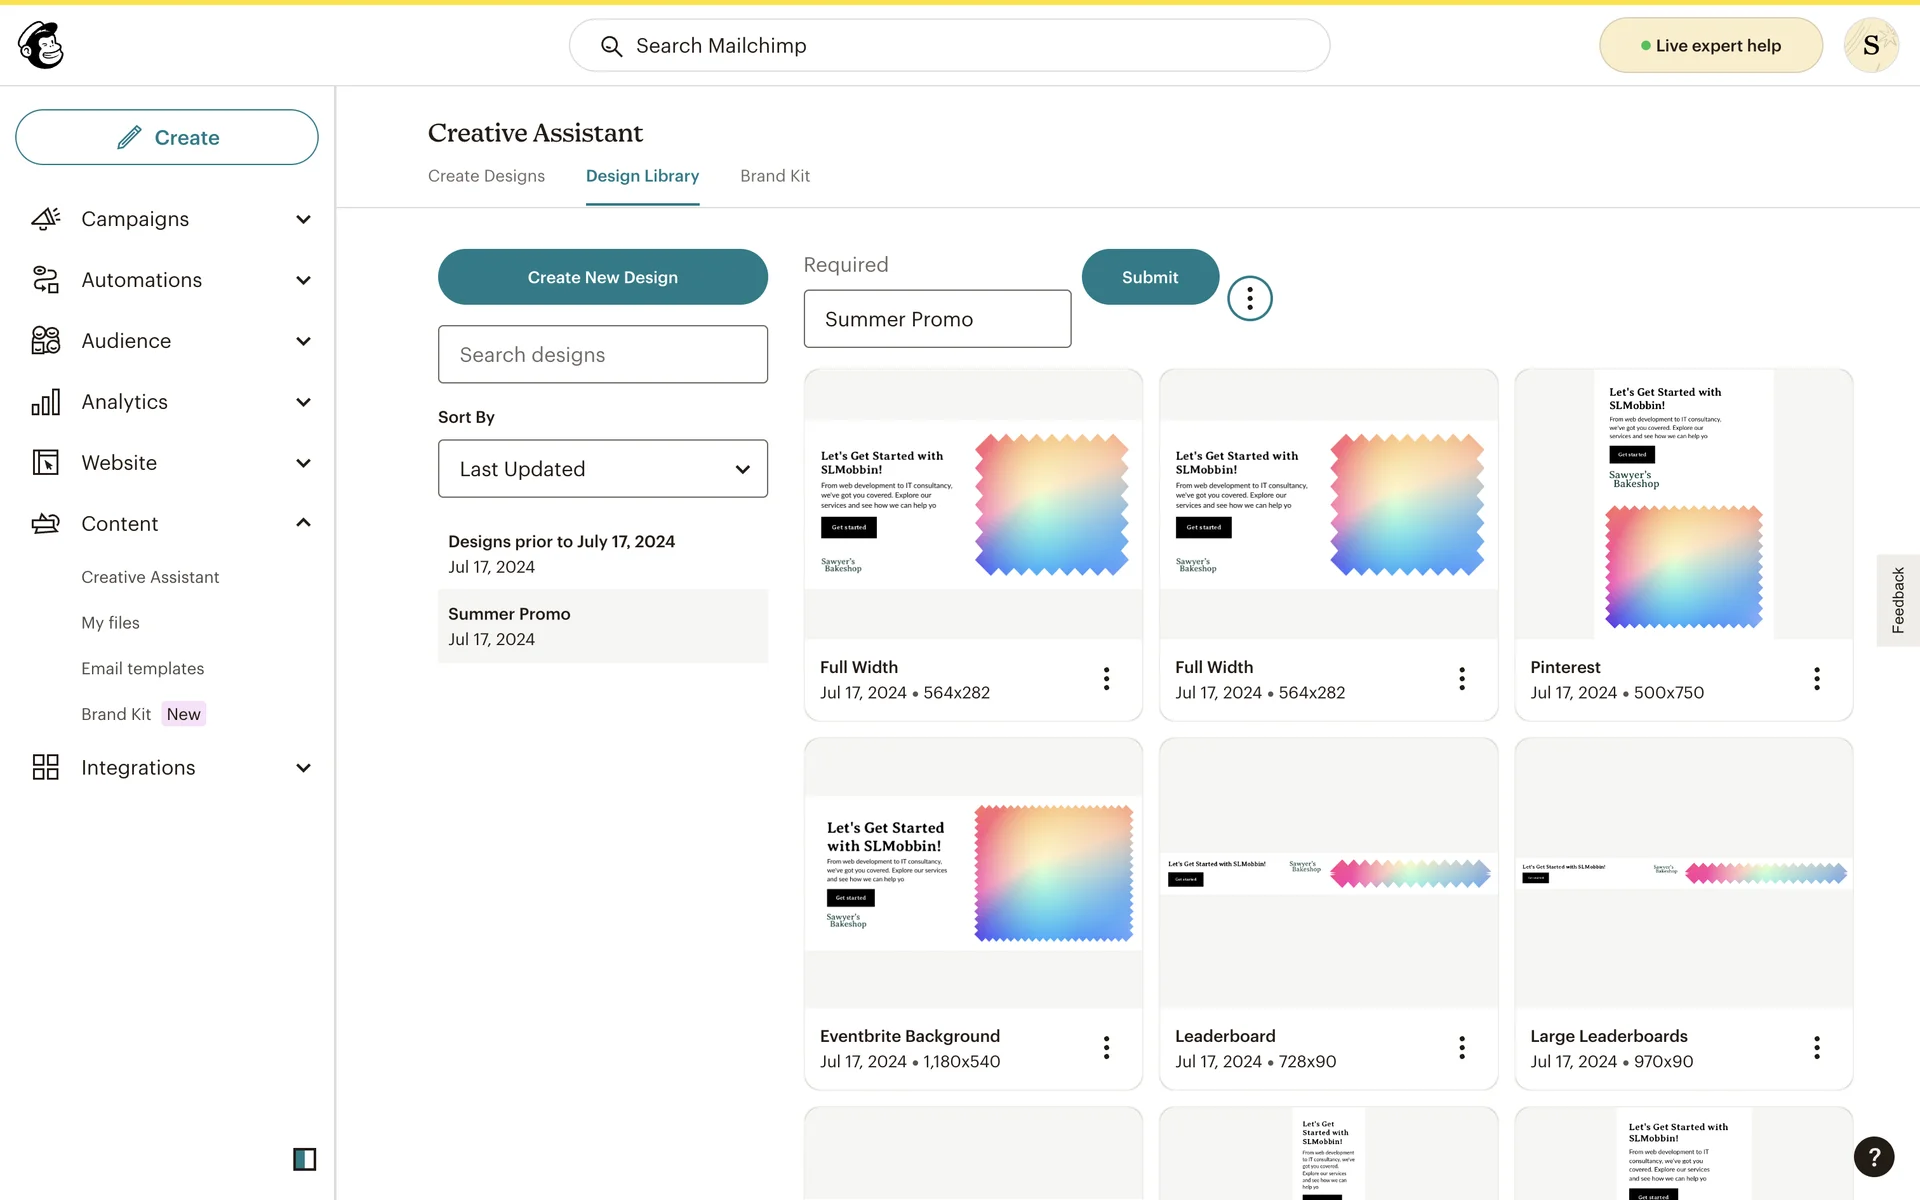
Task: Click the Automations workflow icon
Action: point(46,280)
